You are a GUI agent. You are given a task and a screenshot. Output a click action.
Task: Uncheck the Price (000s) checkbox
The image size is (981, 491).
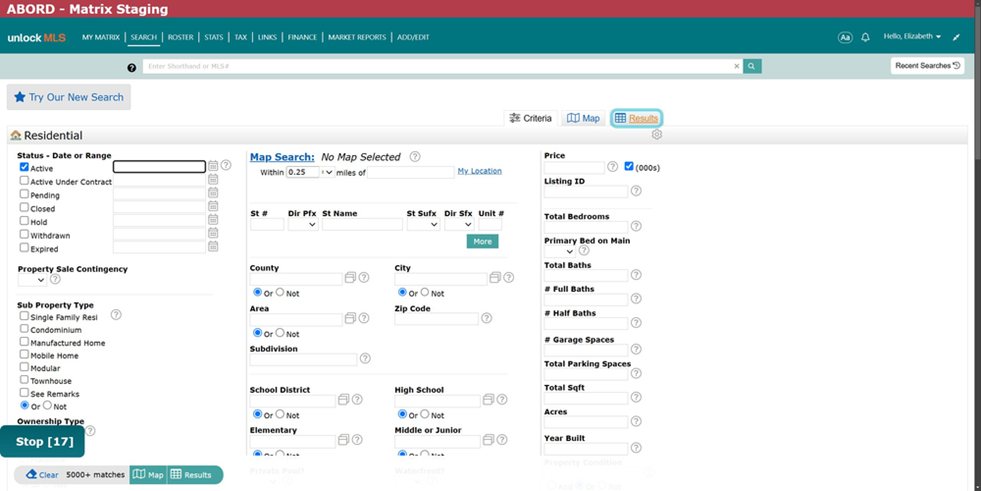pyautogui.click(x=629, y=166)
